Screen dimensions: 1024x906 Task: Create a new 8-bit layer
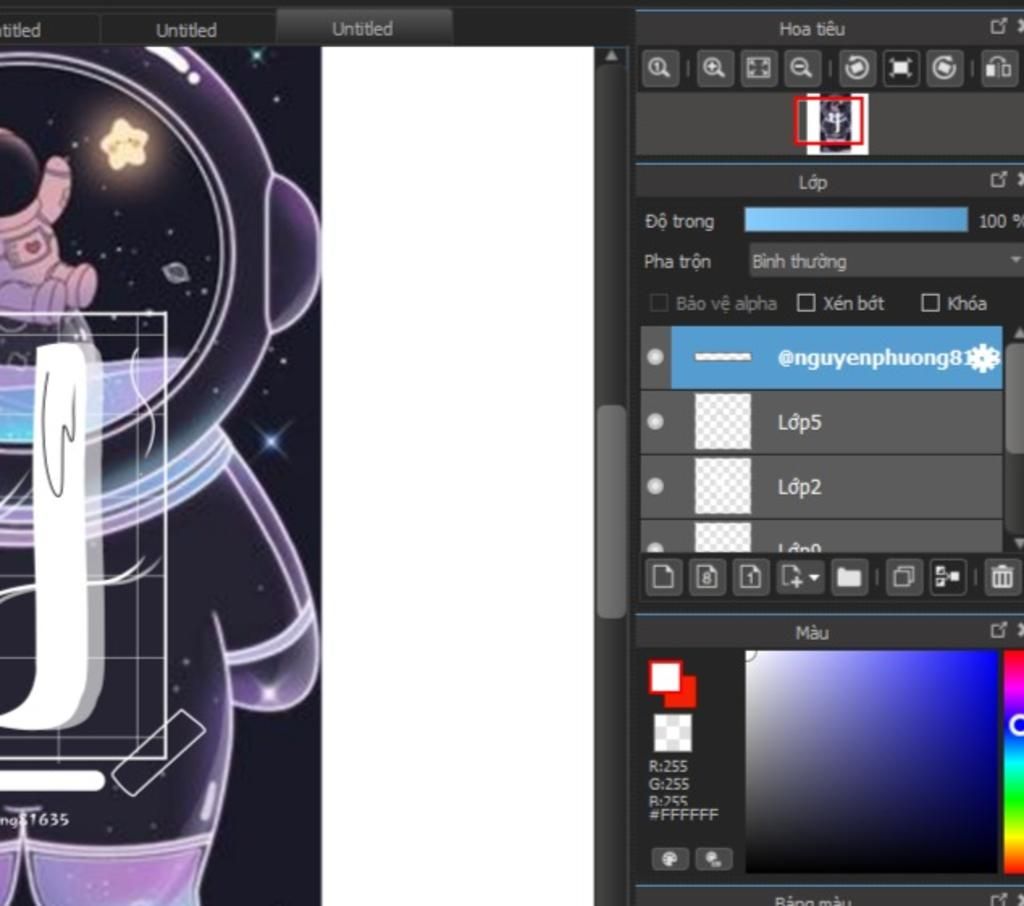tap(707, 577)
